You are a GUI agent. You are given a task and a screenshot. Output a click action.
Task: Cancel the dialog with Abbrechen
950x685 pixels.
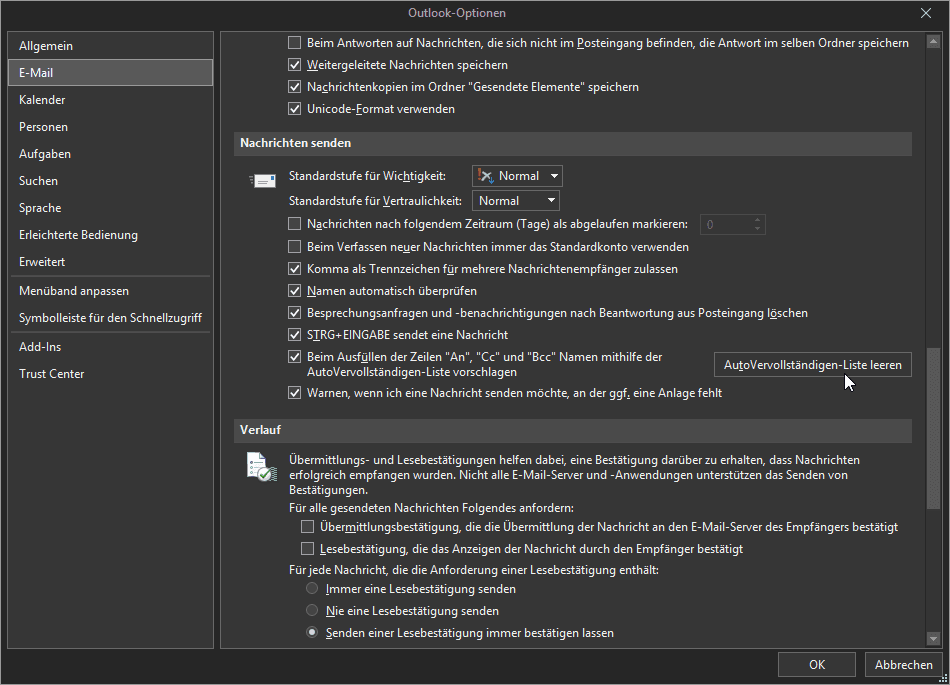coord(903,664)
